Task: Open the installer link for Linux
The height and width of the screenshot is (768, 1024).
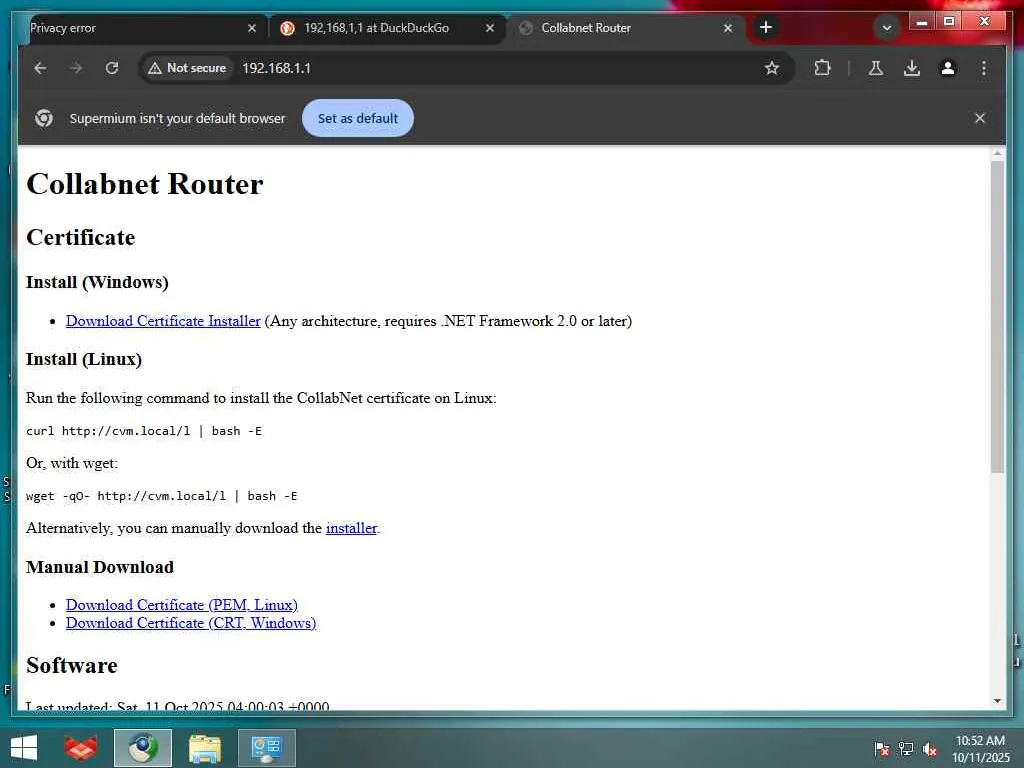Action: click(351, 528)
